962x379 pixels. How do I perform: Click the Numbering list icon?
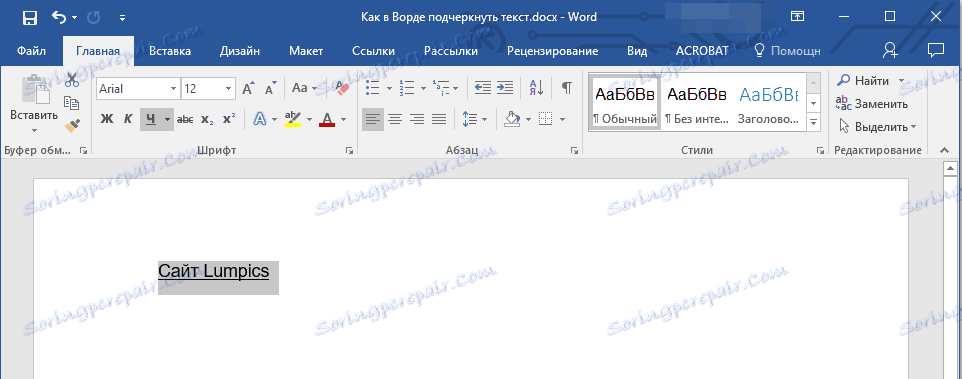(x=406, y=88)
